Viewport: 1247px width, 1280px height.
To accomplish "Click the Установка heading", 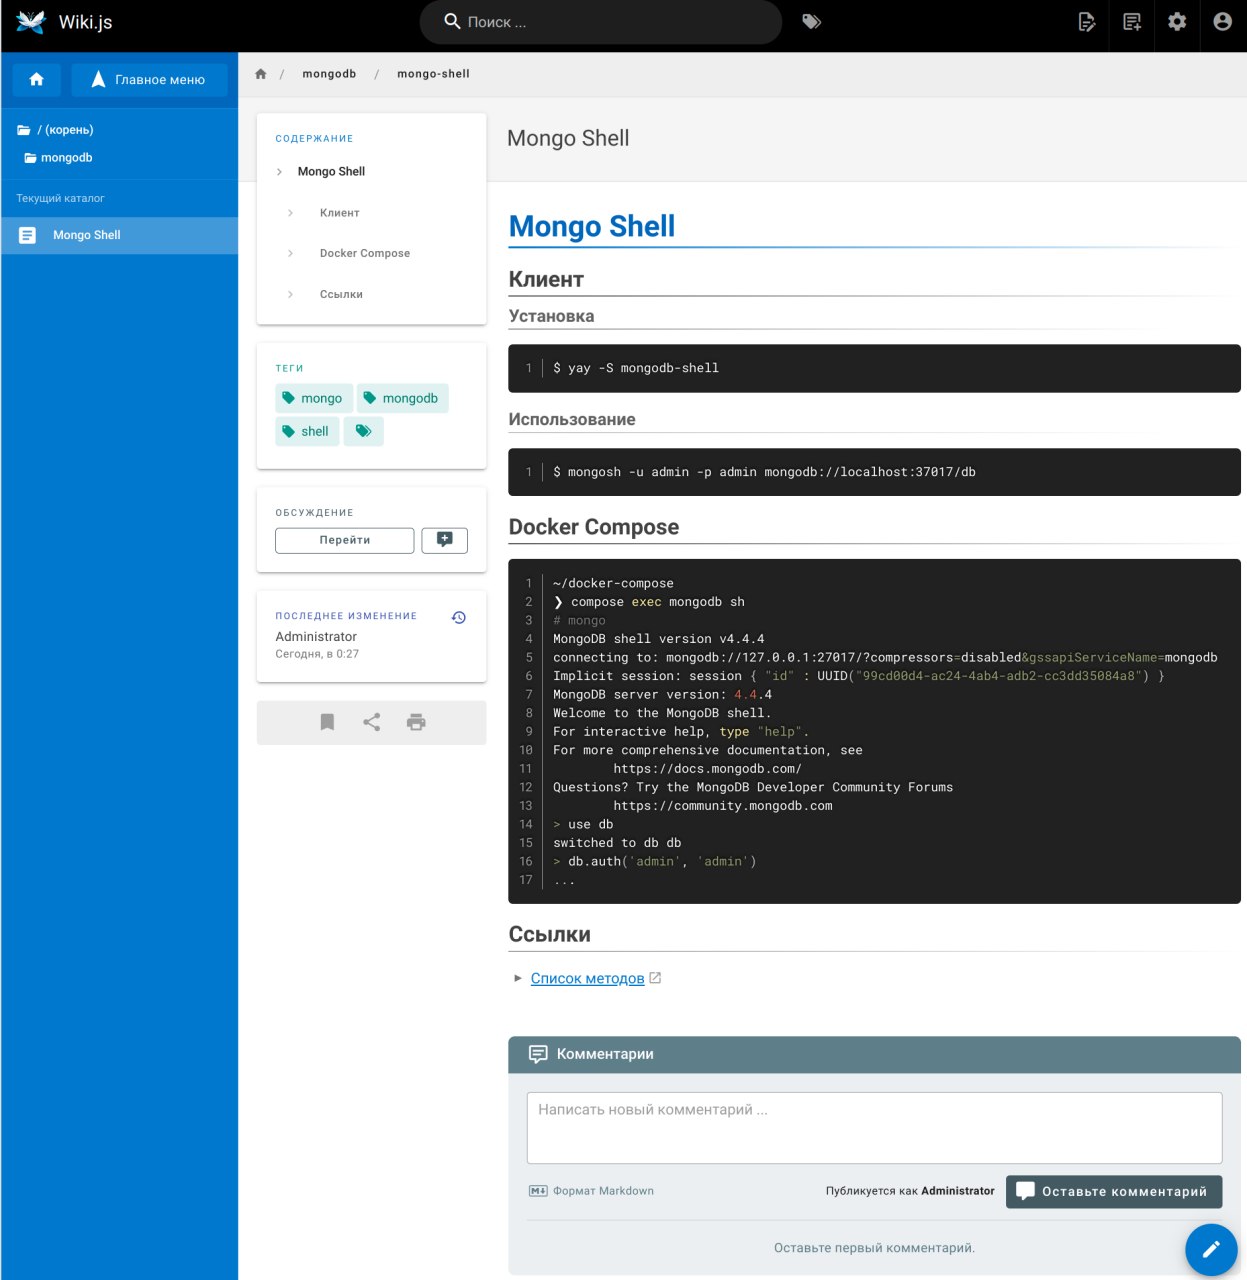I will tap(551, 316).
